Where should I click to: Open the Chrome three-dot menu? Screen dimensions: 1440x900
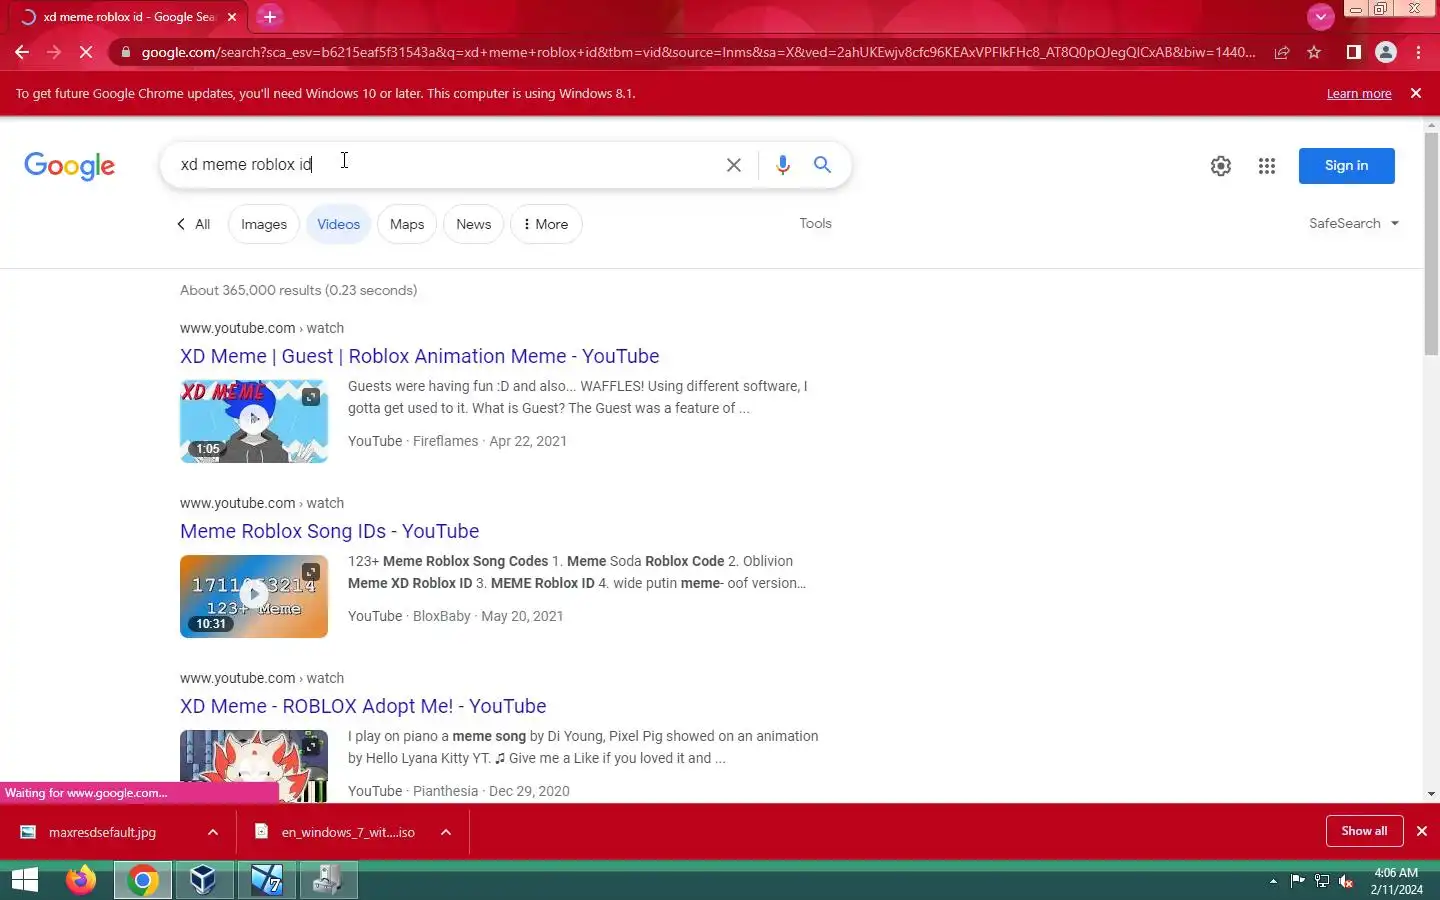[x=1418, y=52]
